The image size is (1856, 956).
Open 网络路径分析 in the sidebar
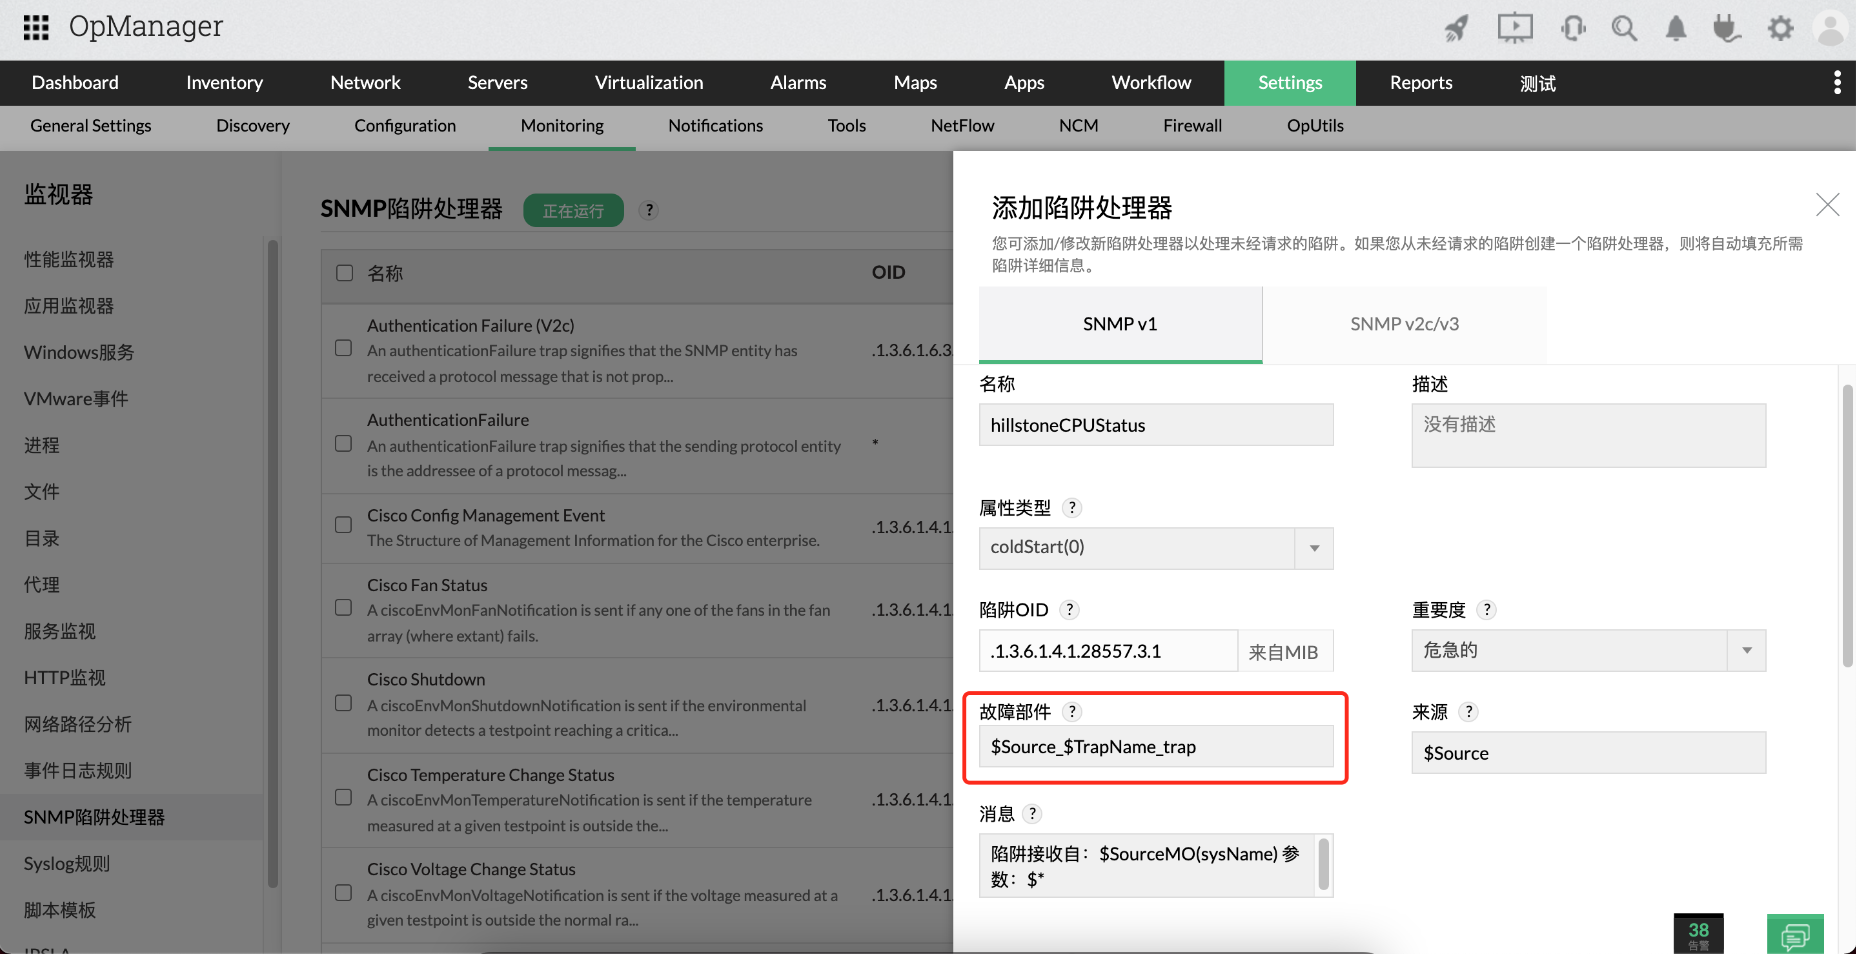[x=78, y=724]
